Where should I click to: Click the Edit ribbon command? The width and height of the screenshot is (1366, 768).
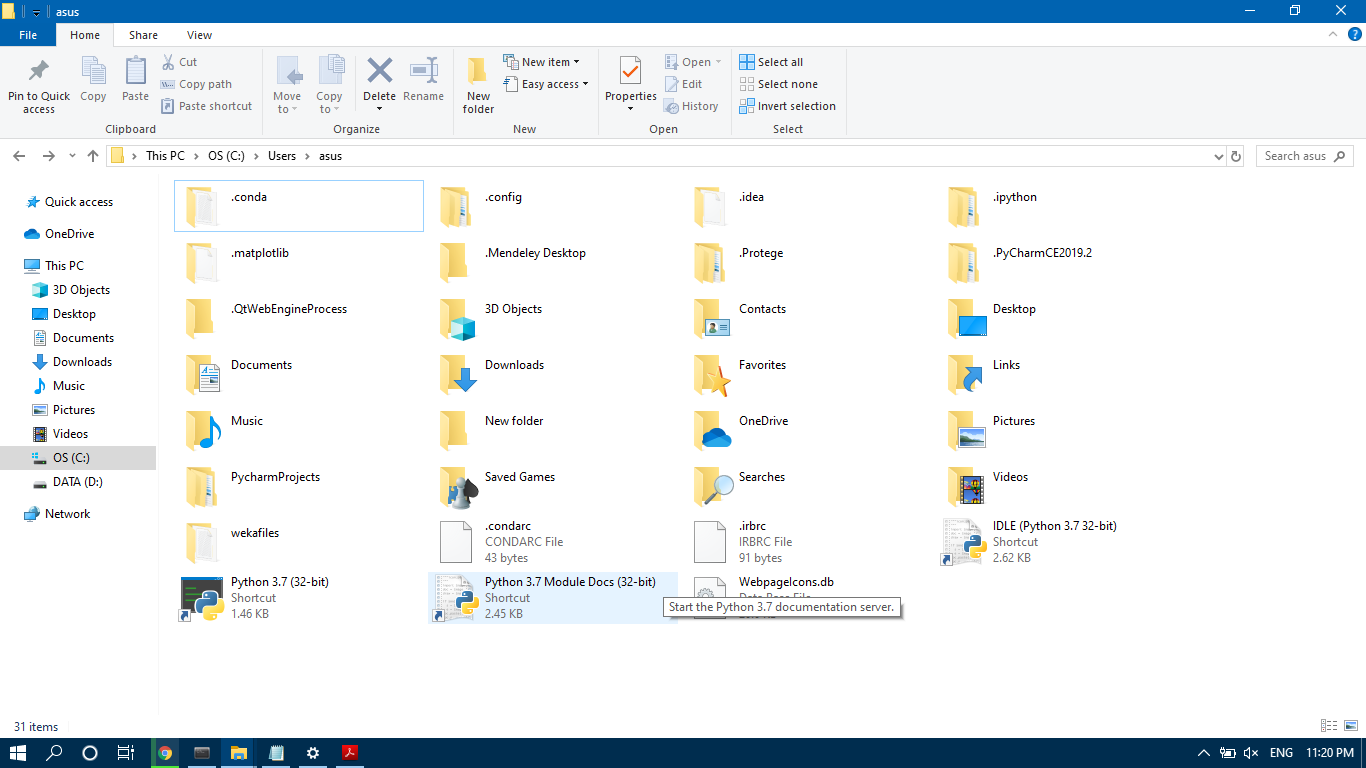683,84
